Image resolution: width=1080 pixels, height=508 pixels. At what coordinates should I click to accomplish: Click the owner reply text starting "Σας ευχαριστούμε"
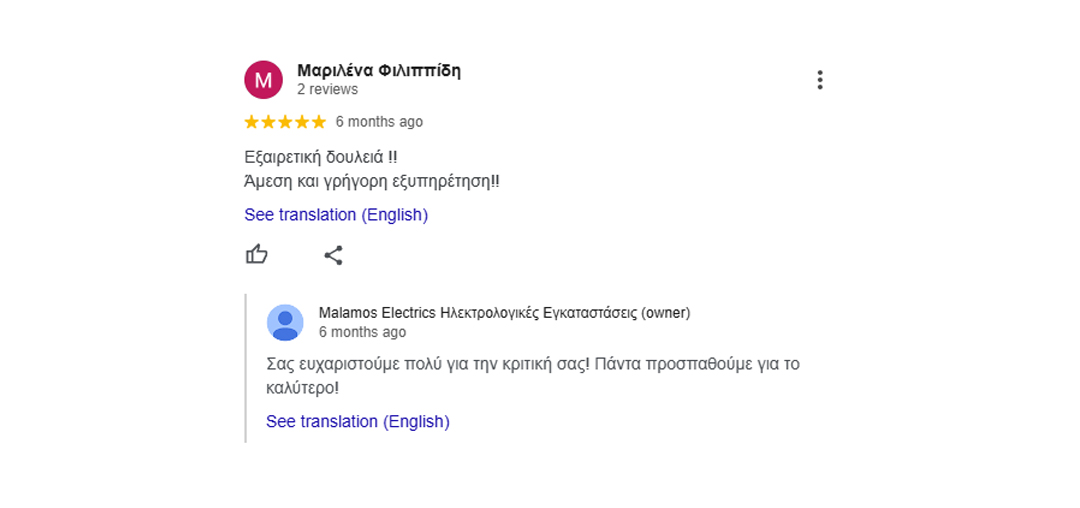click(x=533, y=376)
